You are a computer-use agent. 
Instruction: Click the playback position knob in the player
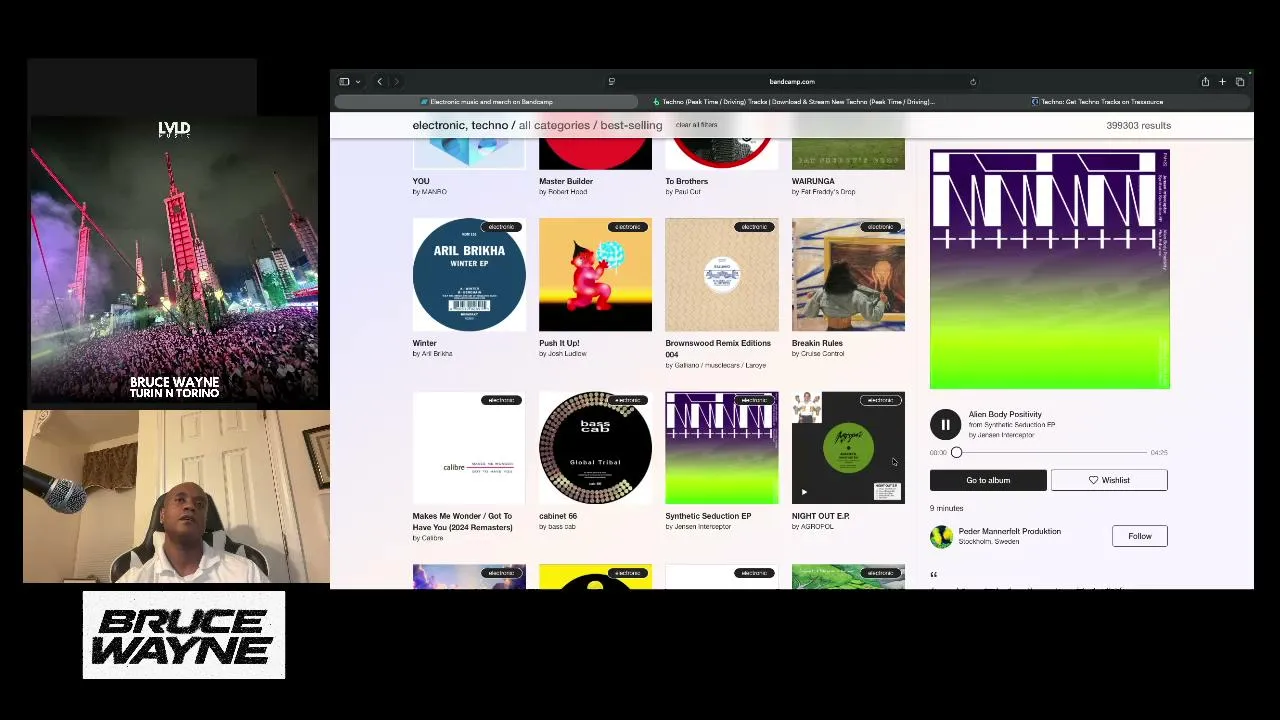[956, 453]
